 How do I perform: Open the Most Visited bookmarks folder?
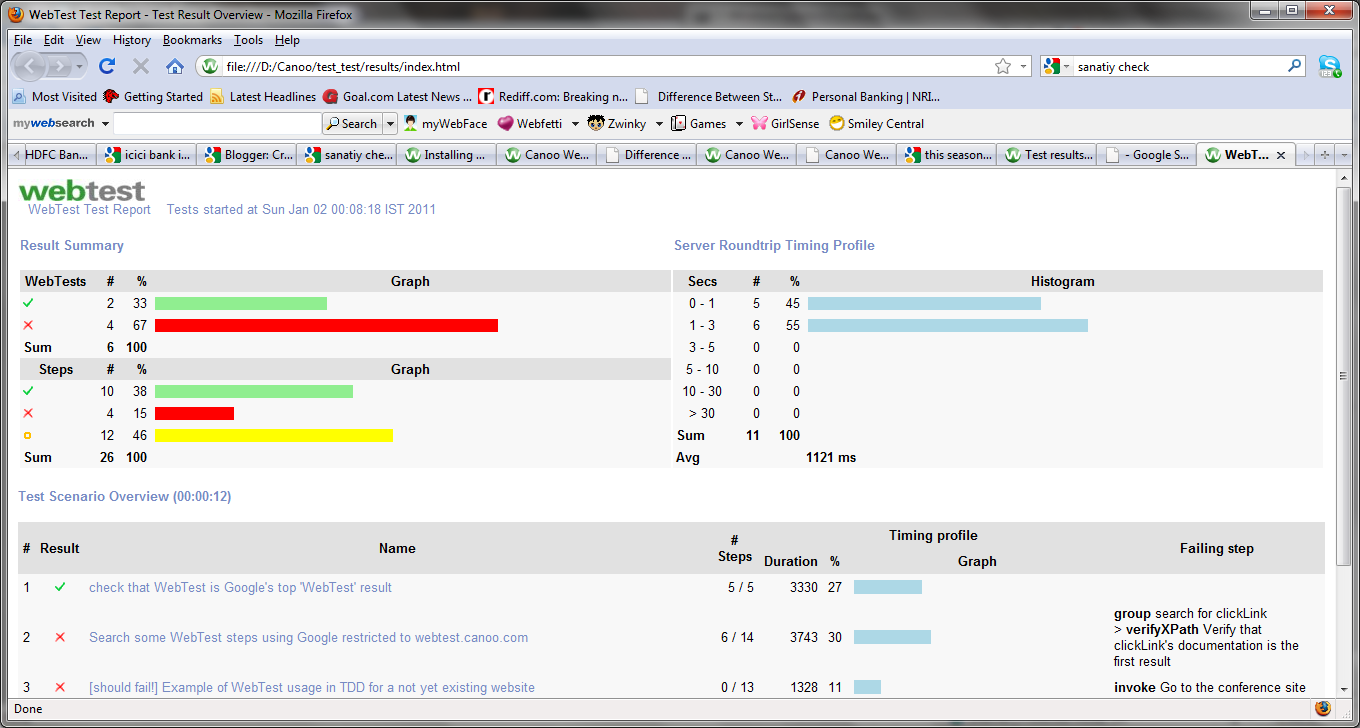point(54,97)
